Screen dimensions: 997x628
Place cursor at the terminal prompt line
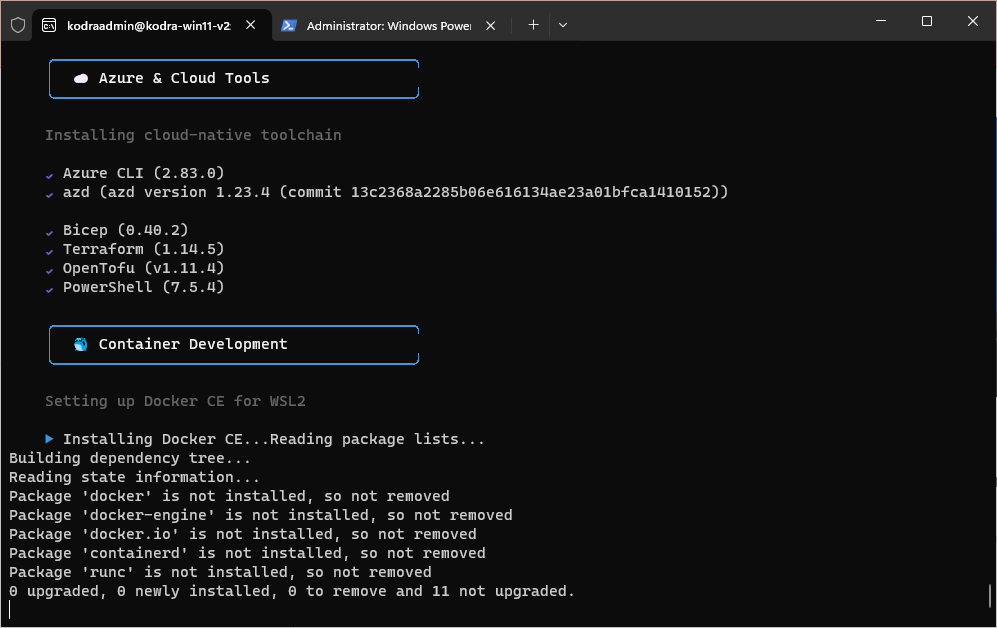11,608
